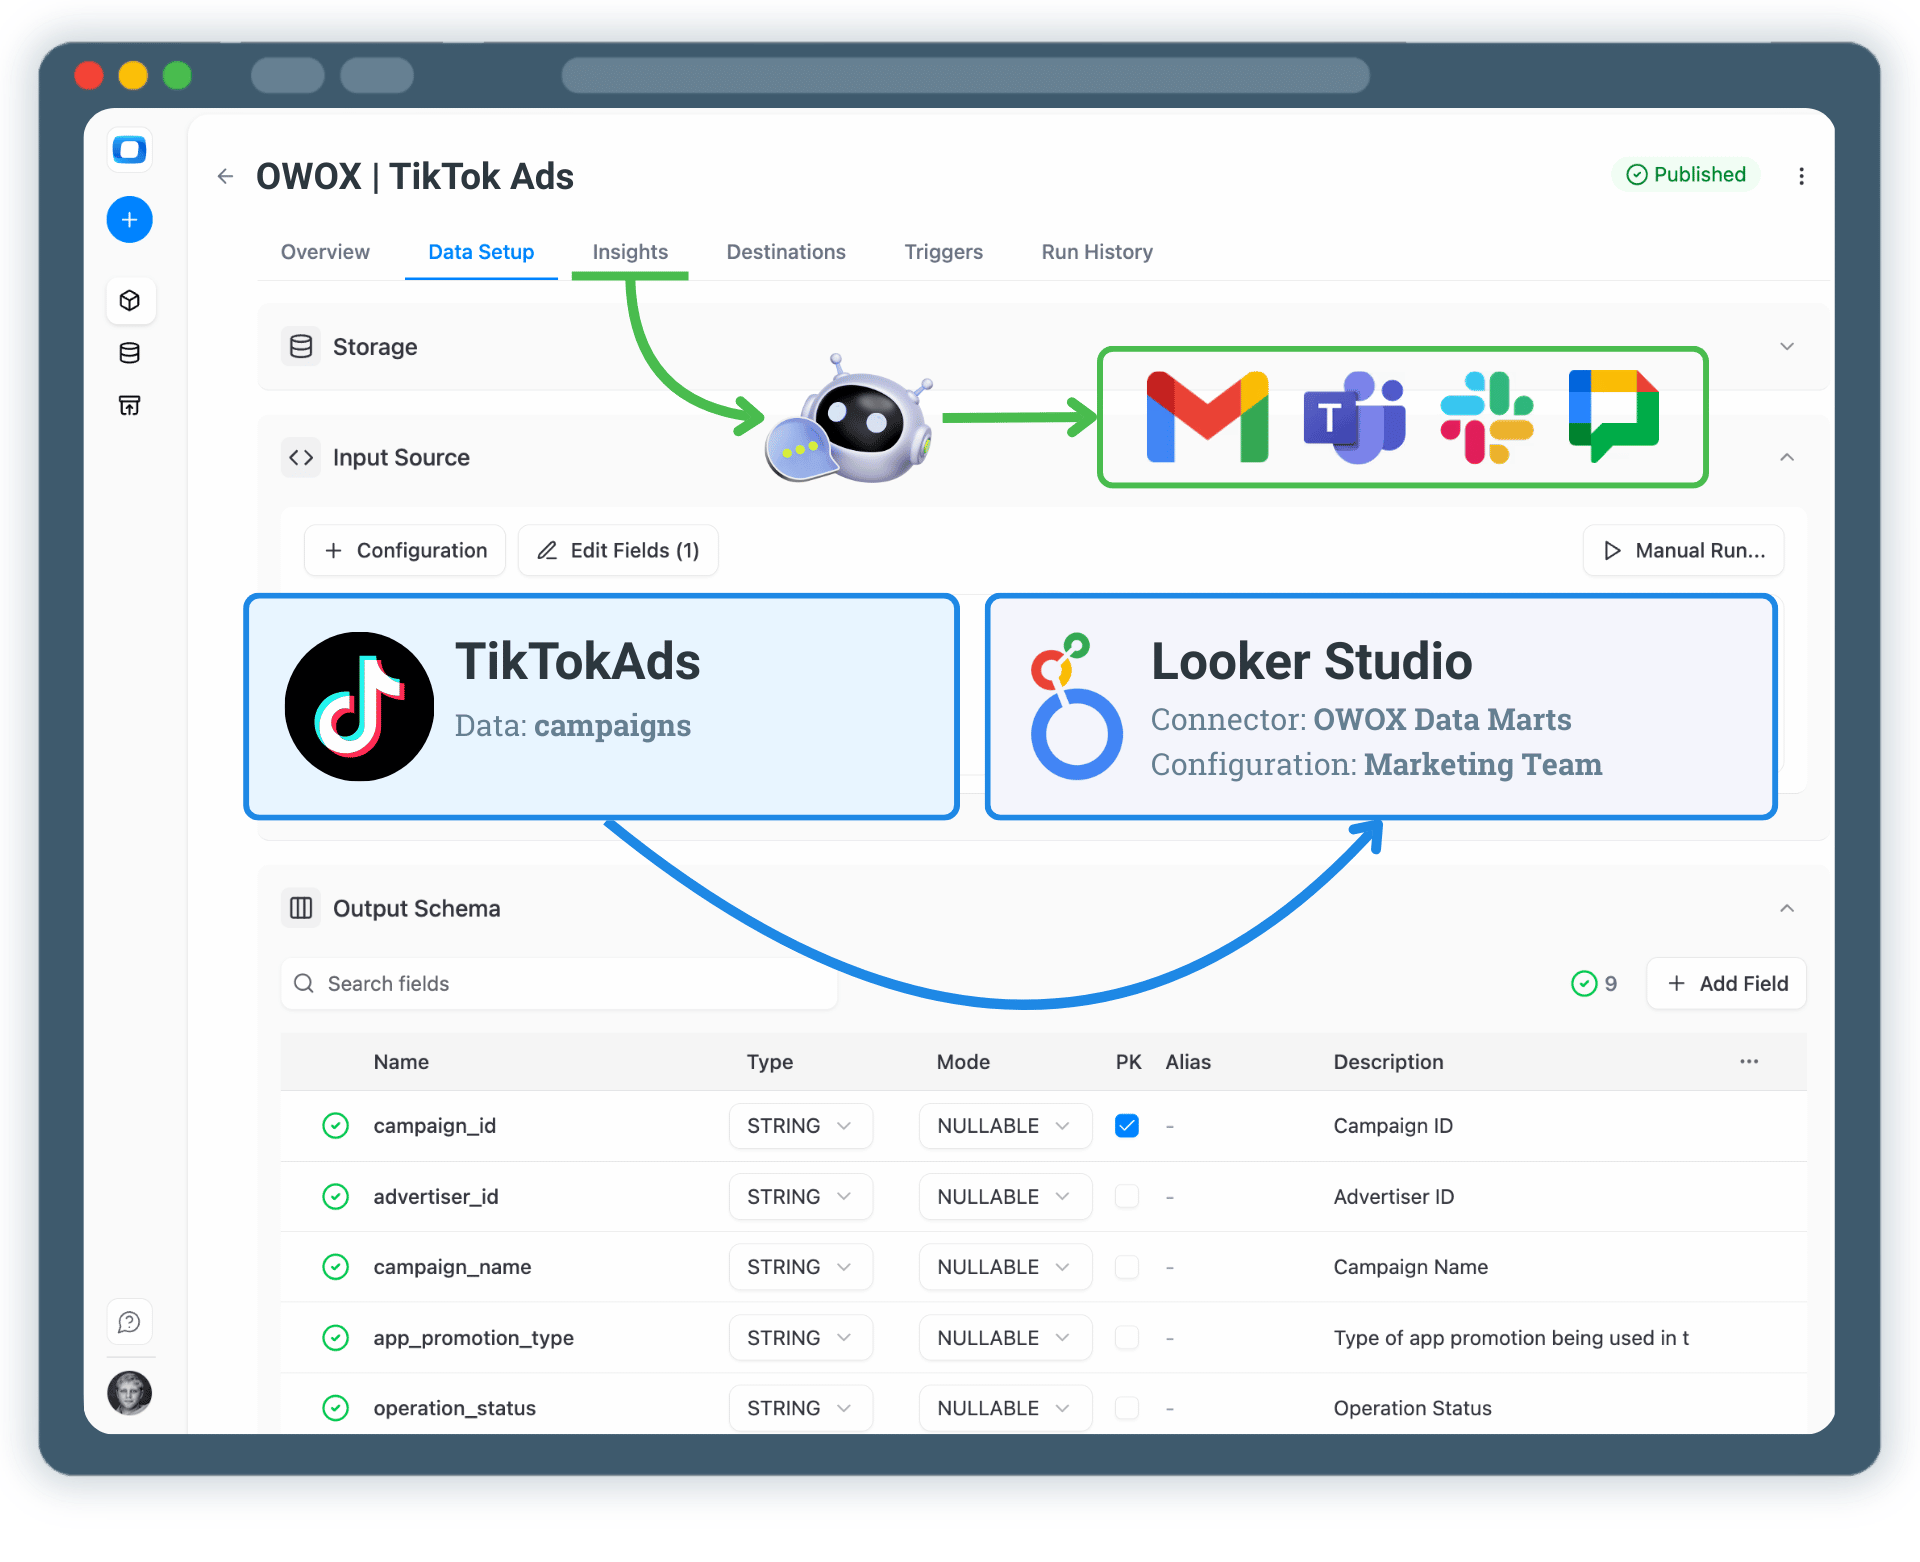The width and height of the screenshot is (1920, 1562).
Task: Click inside the Search fields input
Action: pyautogui.click(x=558, y=983)
